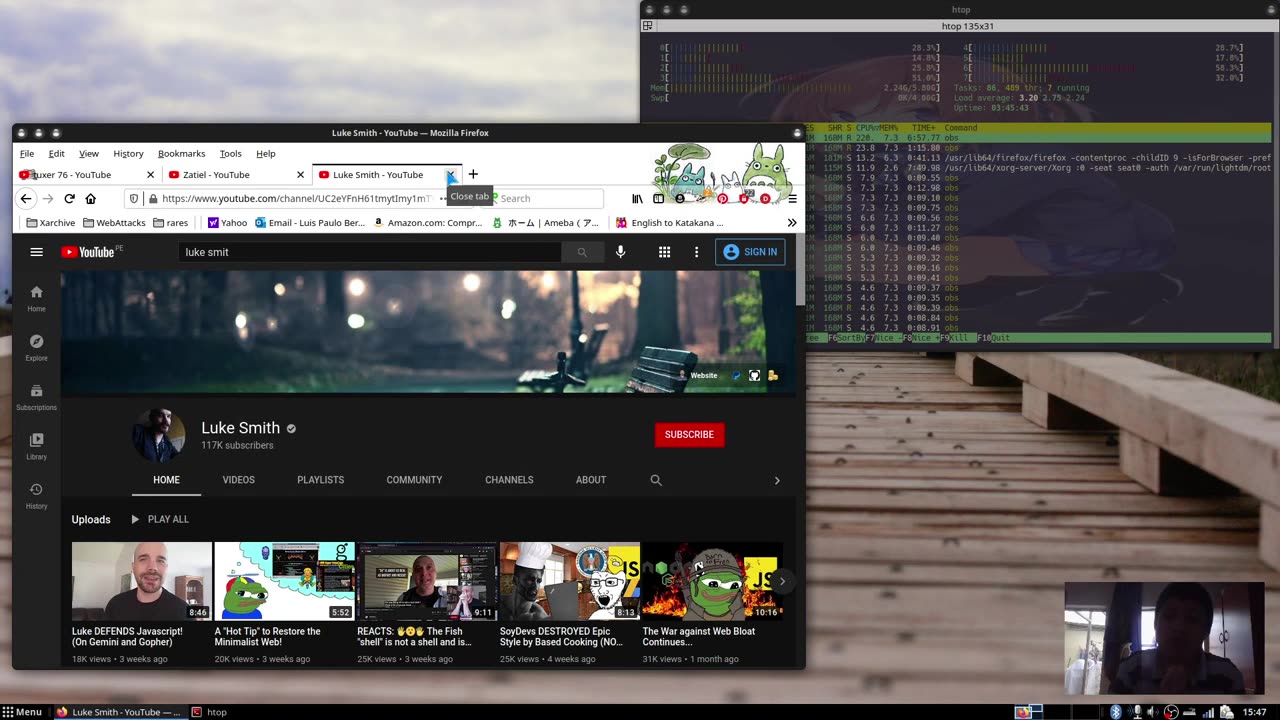Open the YouTube hamburger guide menu
Image resolution: width=1280 pixels, height=720 pixels.
click(x=36, y=252)
